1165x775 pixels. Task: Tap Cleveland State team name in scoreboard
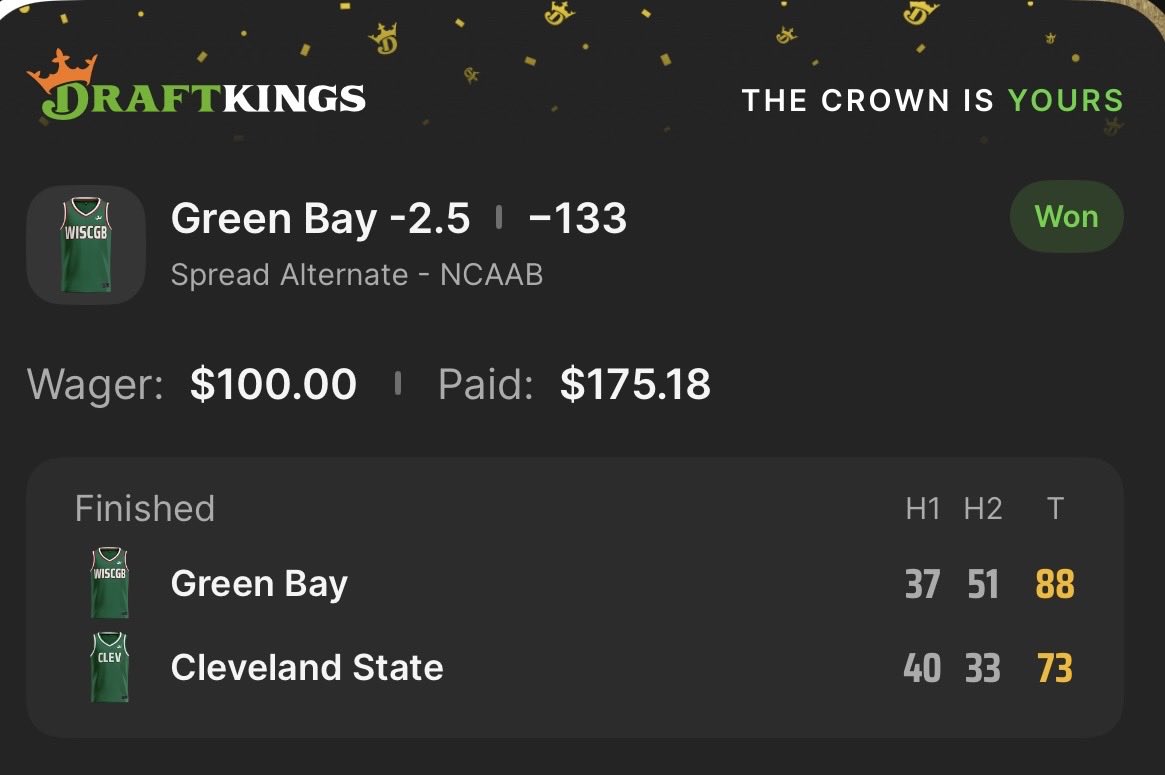pyautogui.click(x=307, y=667)
